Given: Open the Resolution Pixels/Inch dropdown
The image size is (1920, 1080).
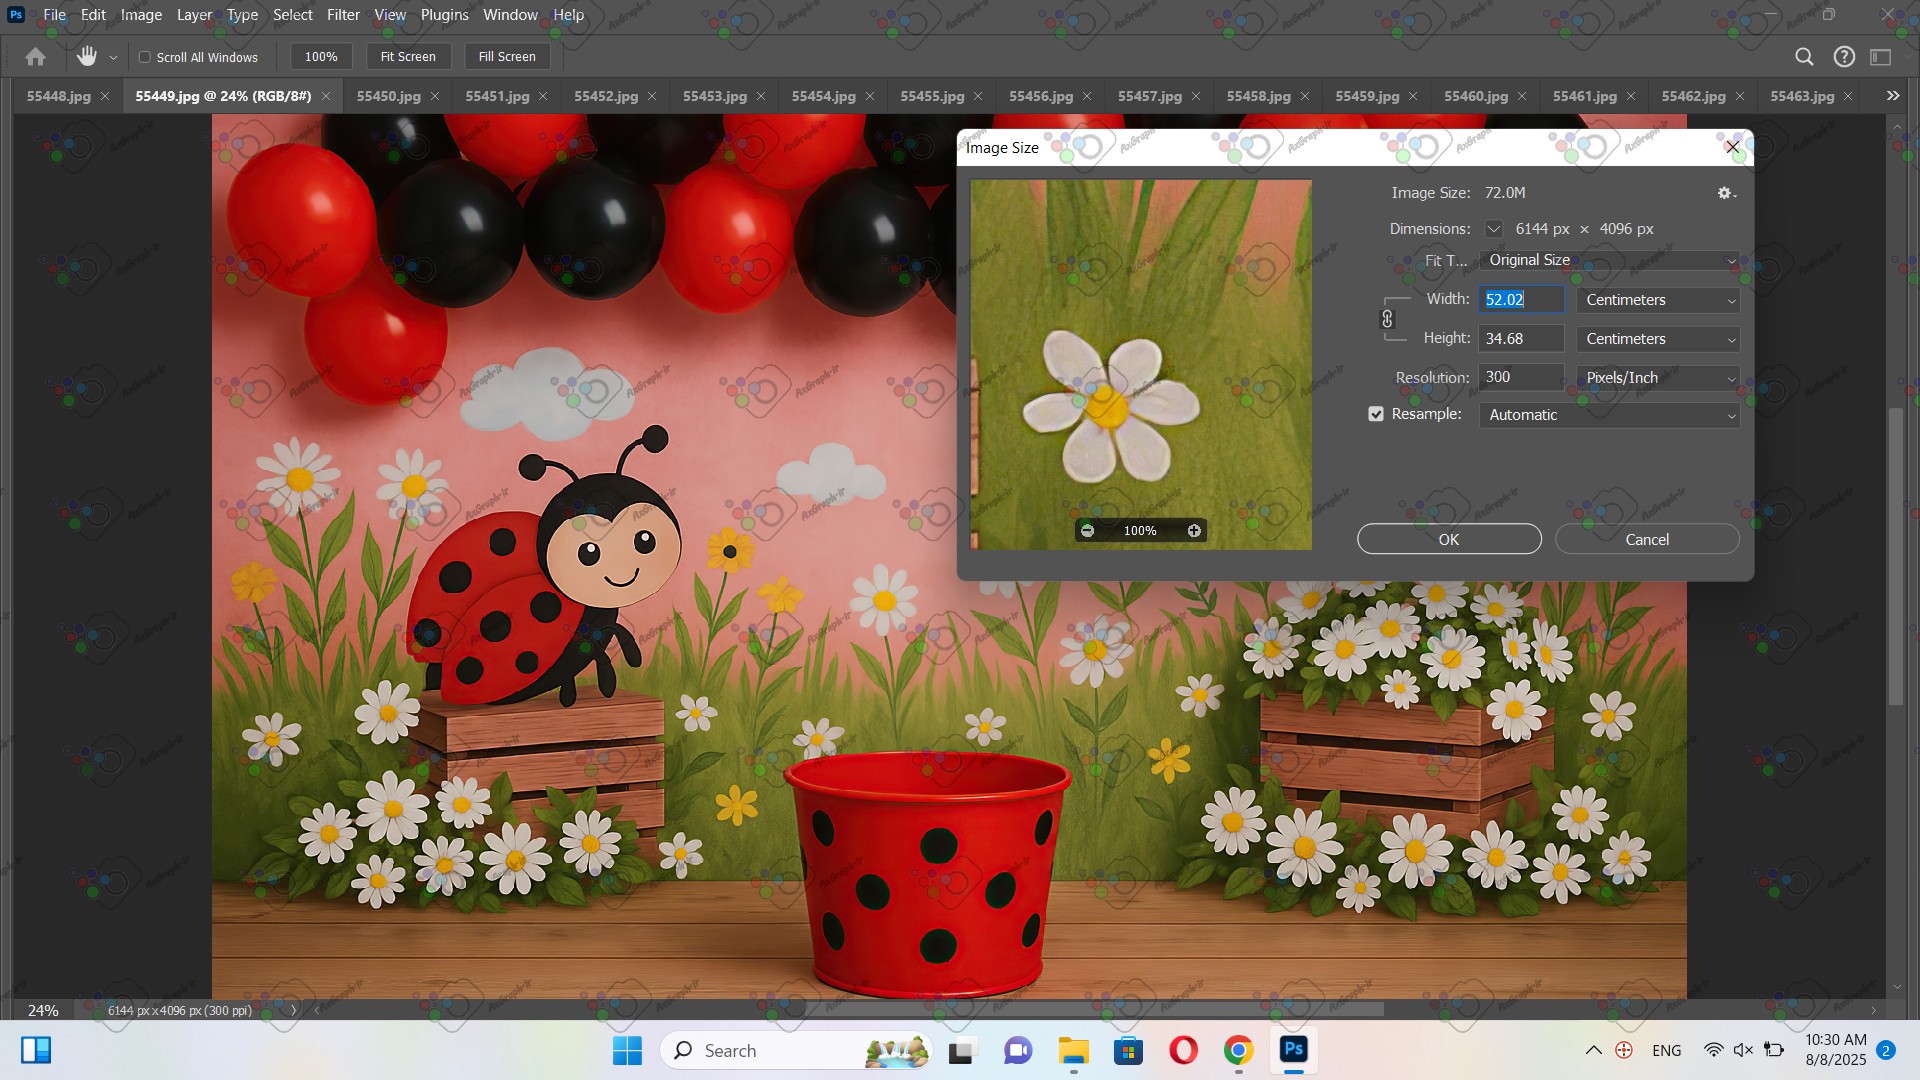Looking at the screenshot, I should [1658, 378].
